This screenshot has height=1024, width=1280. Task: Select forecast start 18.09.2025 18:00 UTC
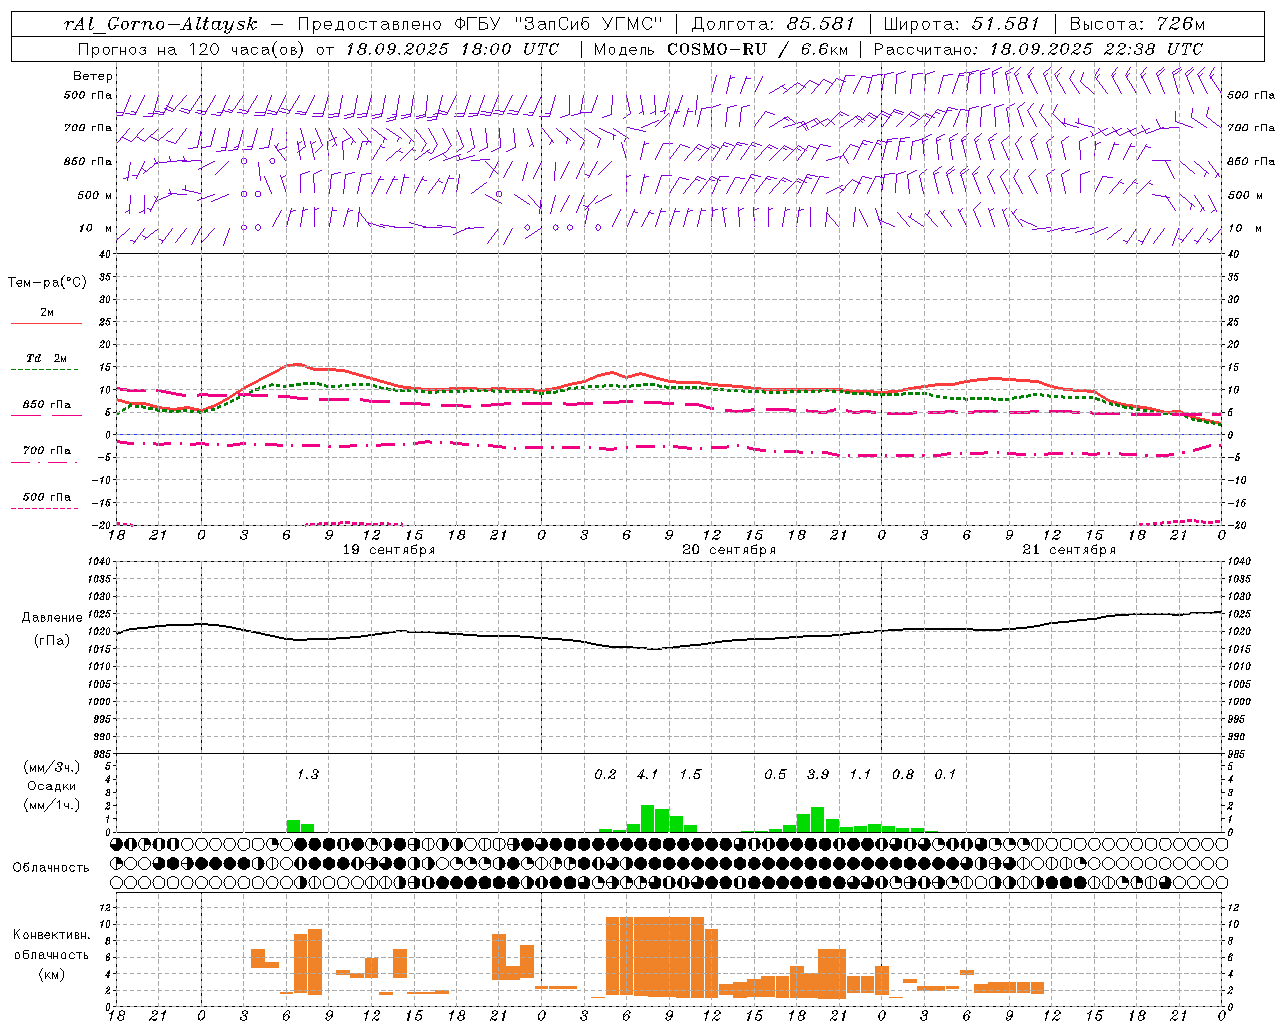(x=452, y=49)
